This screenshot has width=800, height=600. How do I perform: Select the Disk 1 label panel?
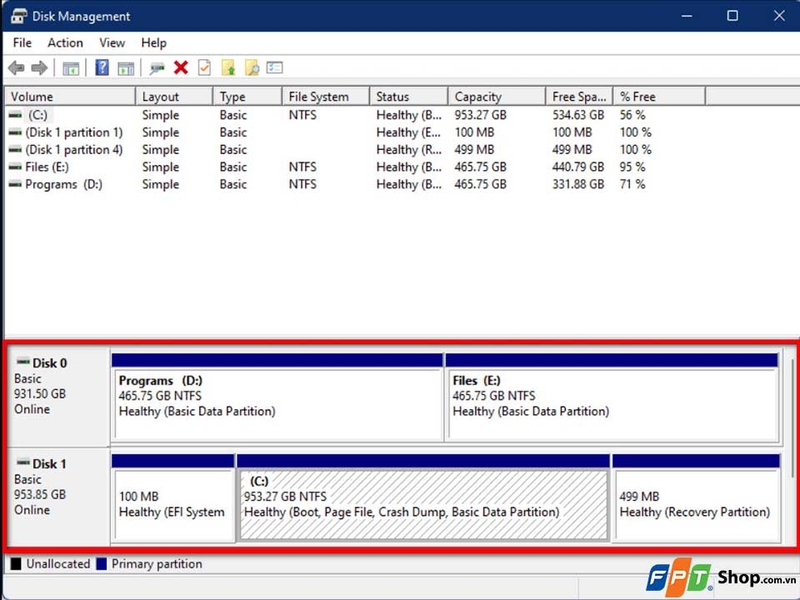point(58,497)
